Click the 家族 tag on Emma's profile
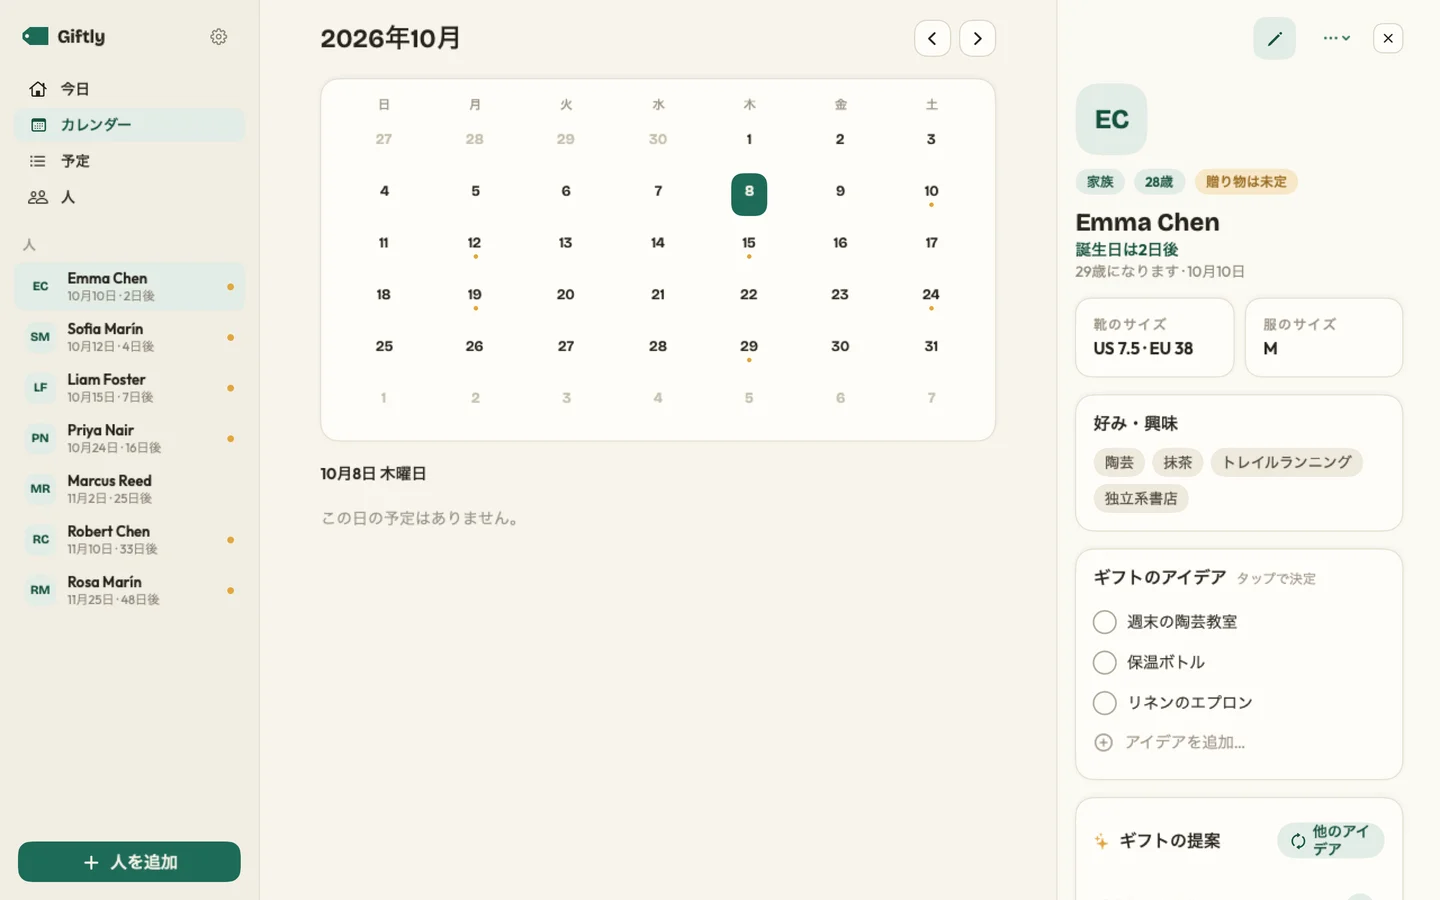The image size is (1440, 900). [1100, 182]
